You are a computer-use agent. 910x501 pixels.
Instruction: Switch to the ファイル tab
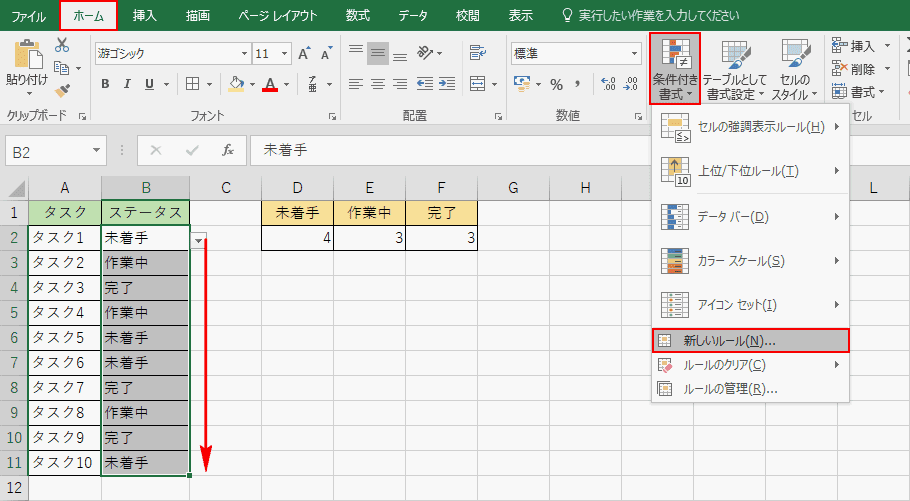[x=28, y=16]
